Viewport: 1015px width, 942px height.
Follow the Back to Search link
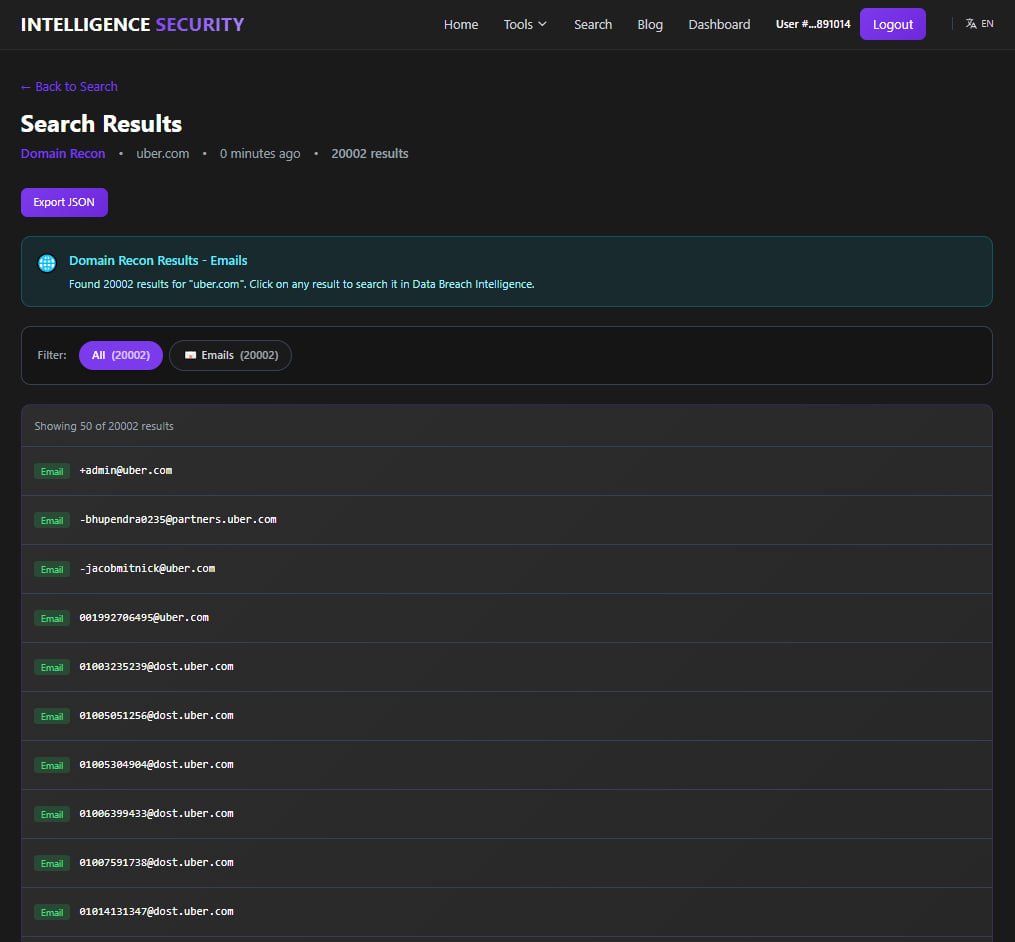point(69,87)
